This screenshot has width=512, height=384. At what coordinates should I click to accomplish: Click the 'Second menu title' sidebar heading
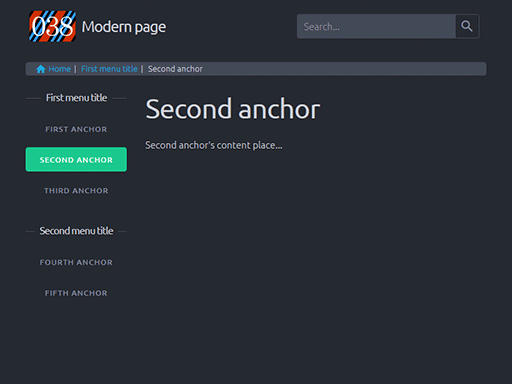[x=76, y=231]
